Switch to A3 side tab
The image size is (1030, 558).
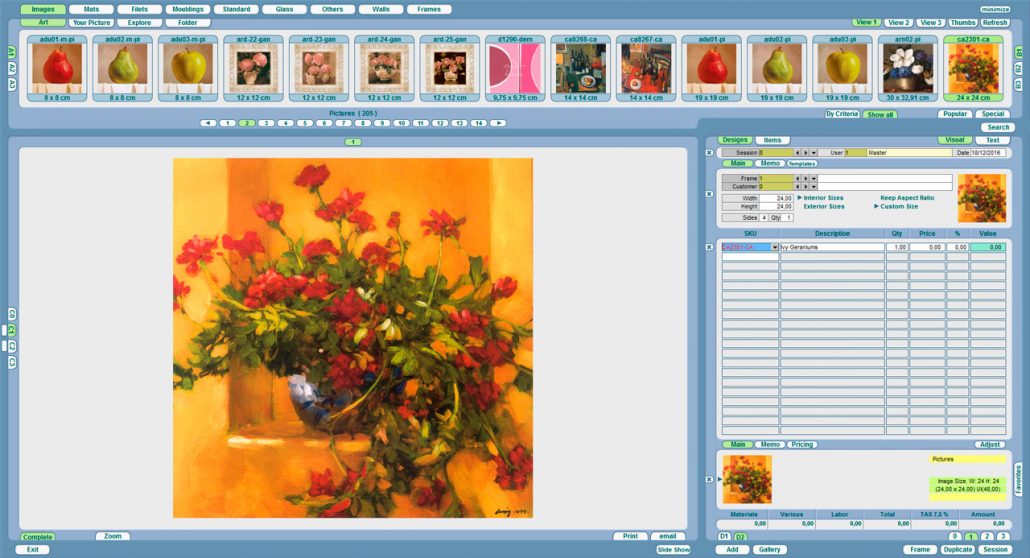(x=12, y=85)
